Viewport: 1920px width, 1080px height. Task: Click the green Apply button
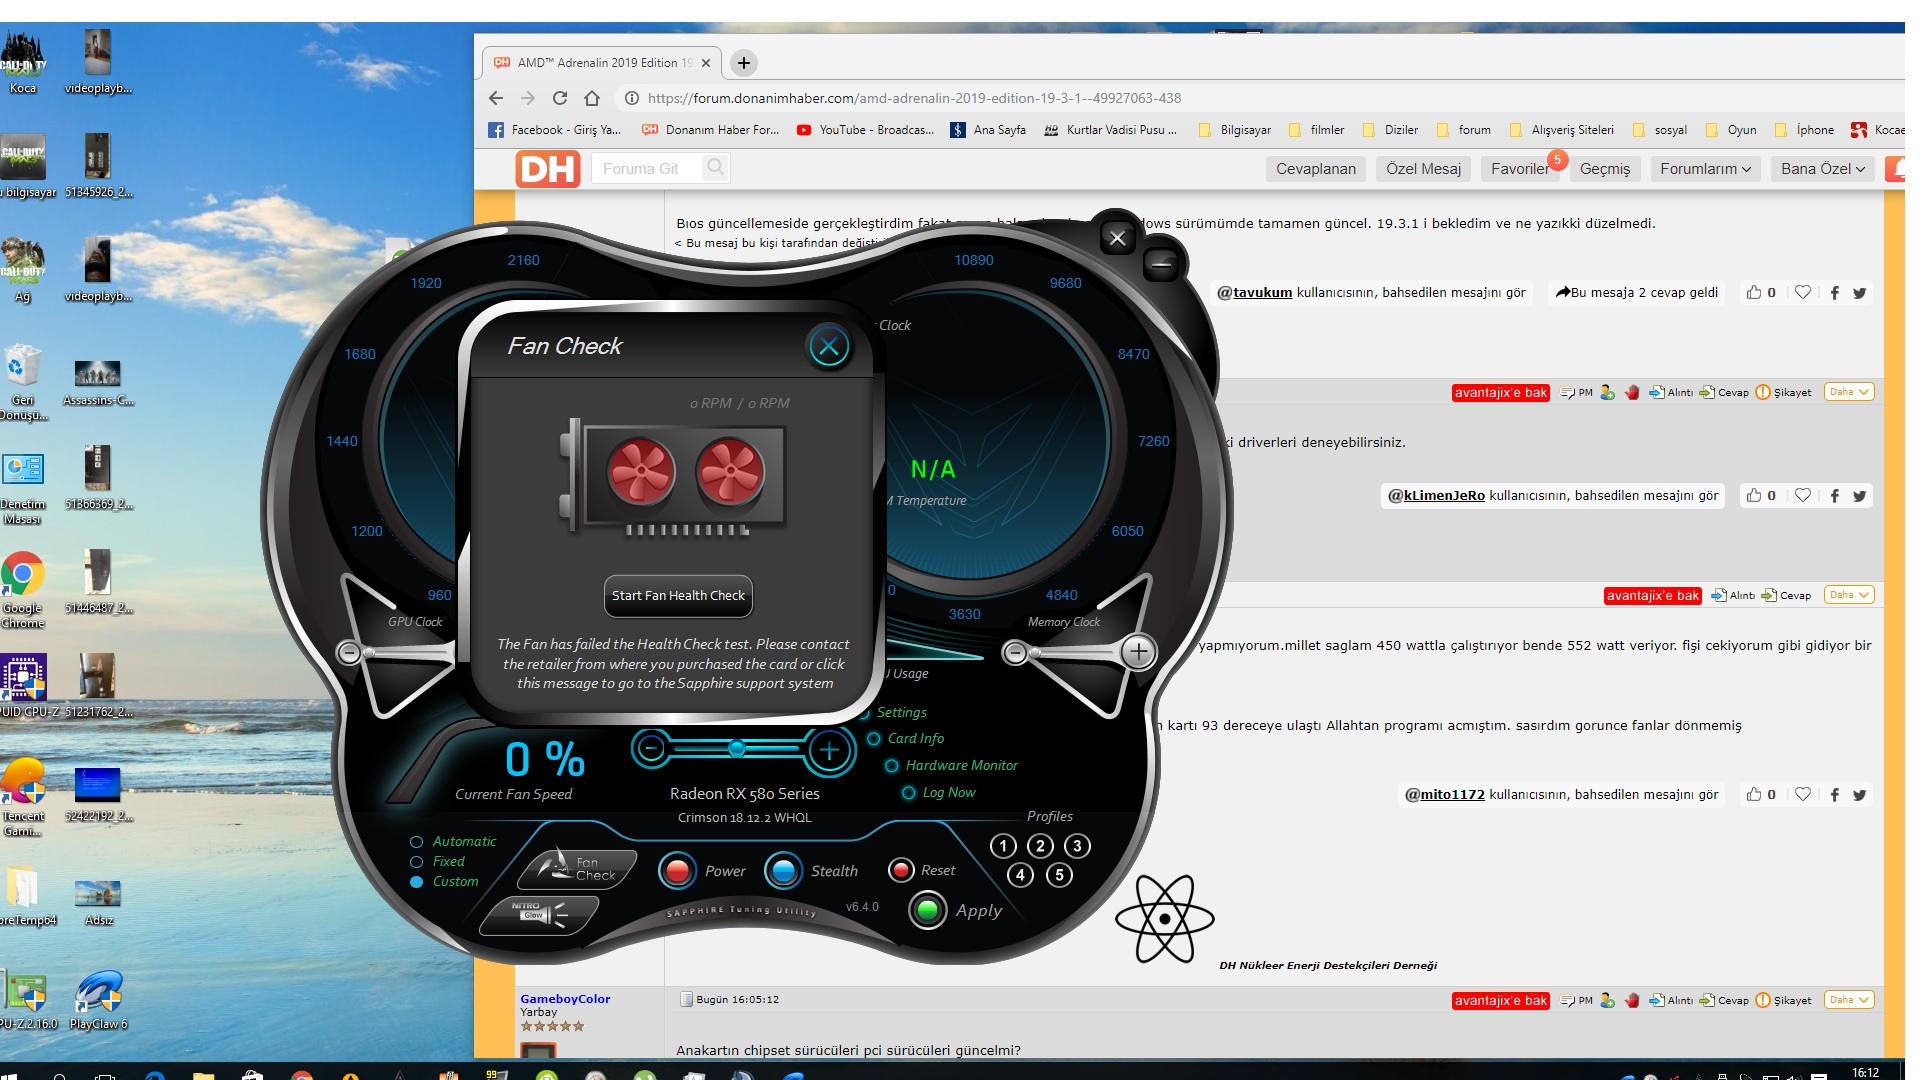(x=927, y=910)
